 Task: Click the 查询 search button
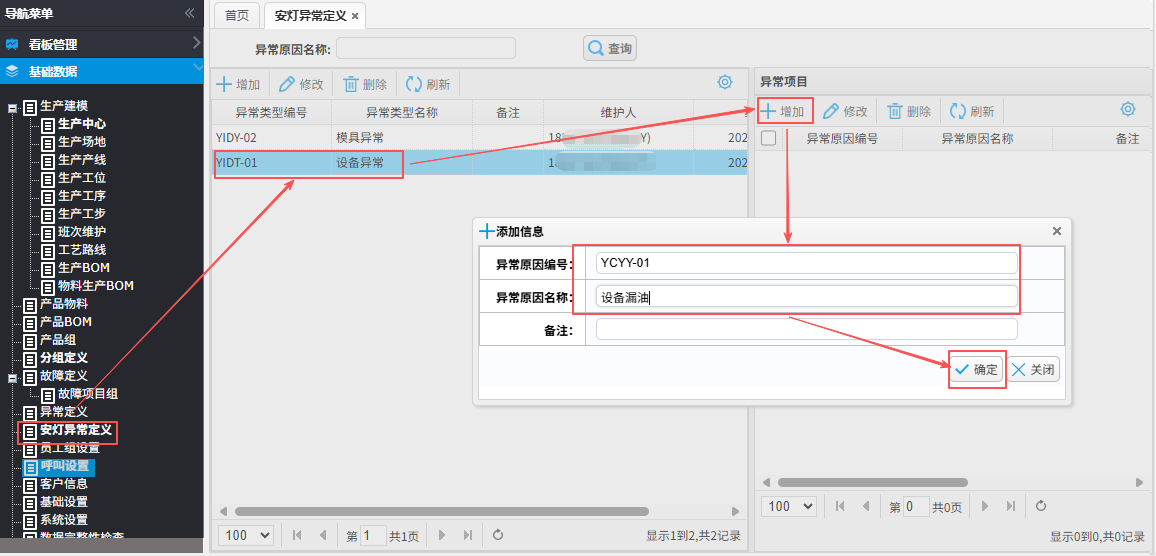pos(610,48)
